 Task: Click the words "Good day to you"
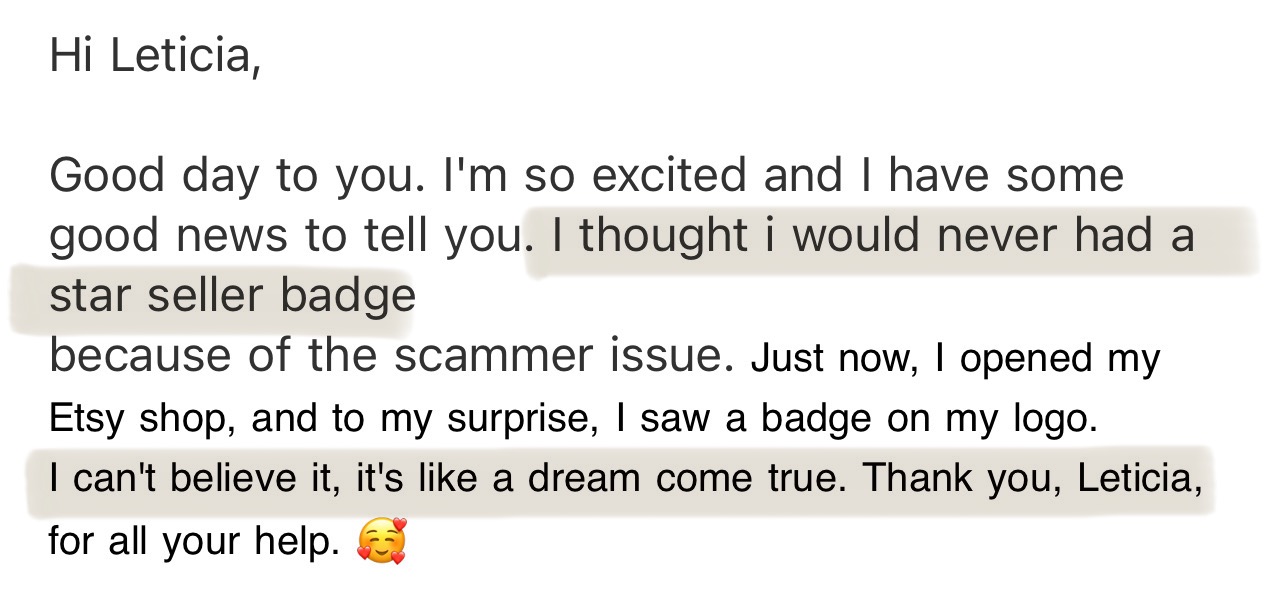coord(230,178)
